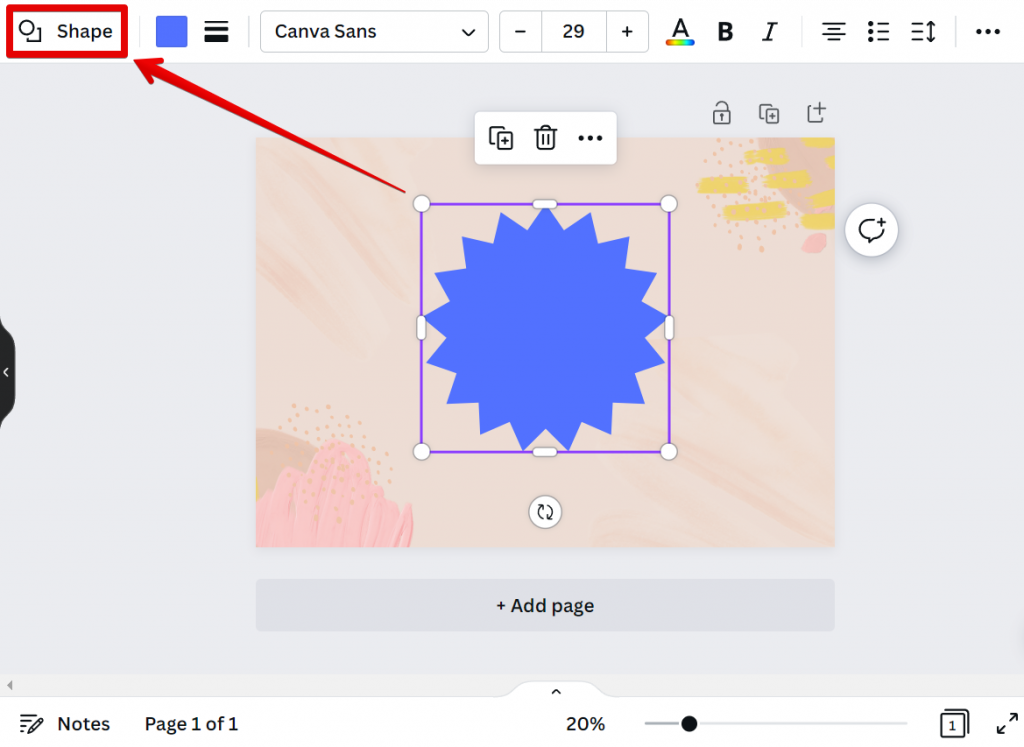Toggle italic formatting

click(769, 32)
